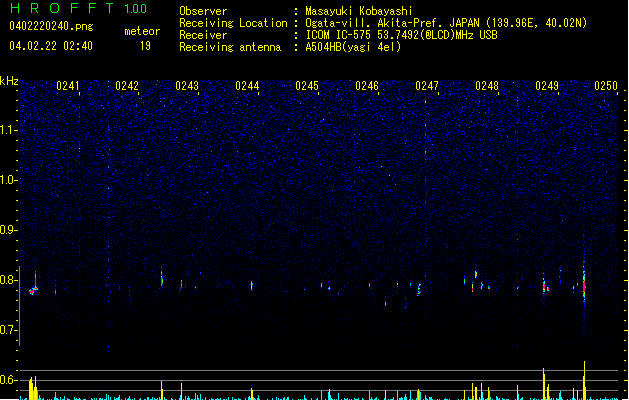
Task: Click the receiver text ICOM IC-575
Action: pos(340,35)
